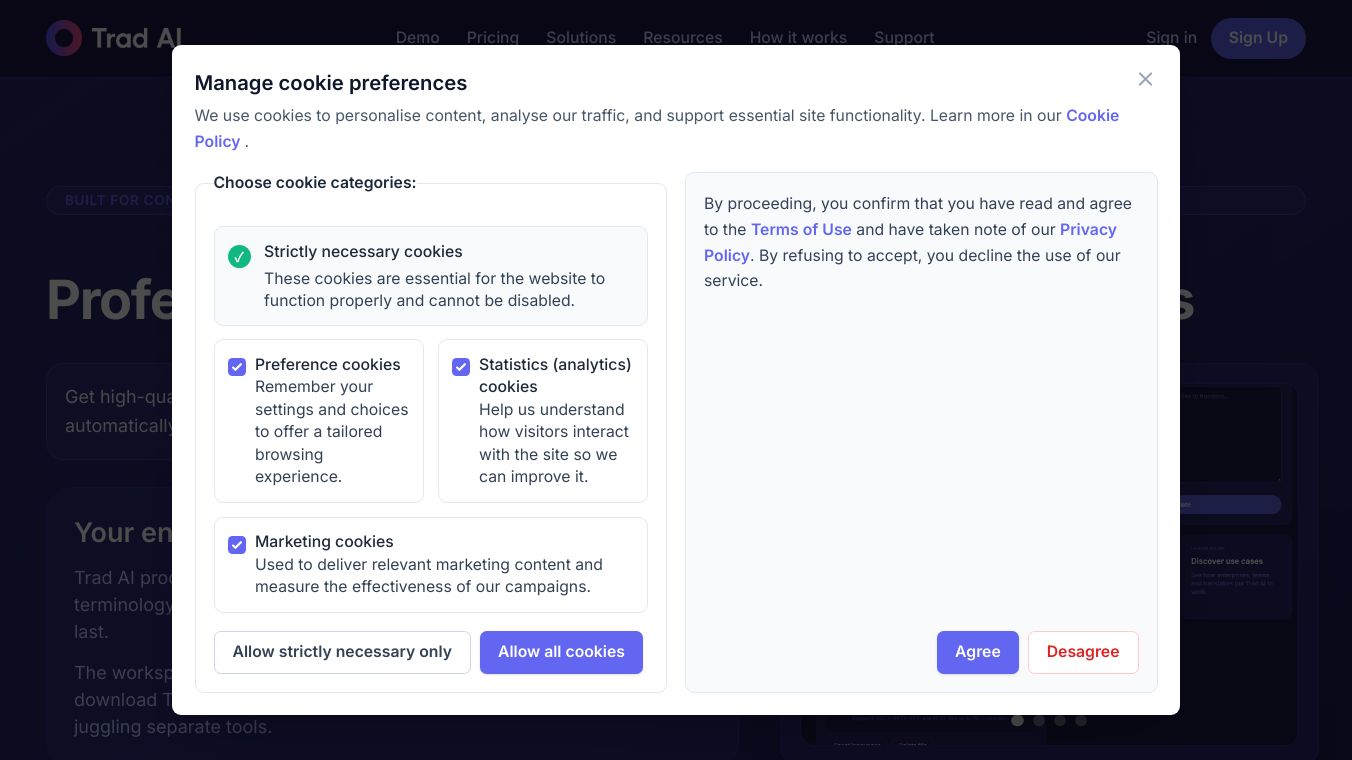Click the Desagree button
This screenshot has height=760, width=1352.
tap(1082, 652)
